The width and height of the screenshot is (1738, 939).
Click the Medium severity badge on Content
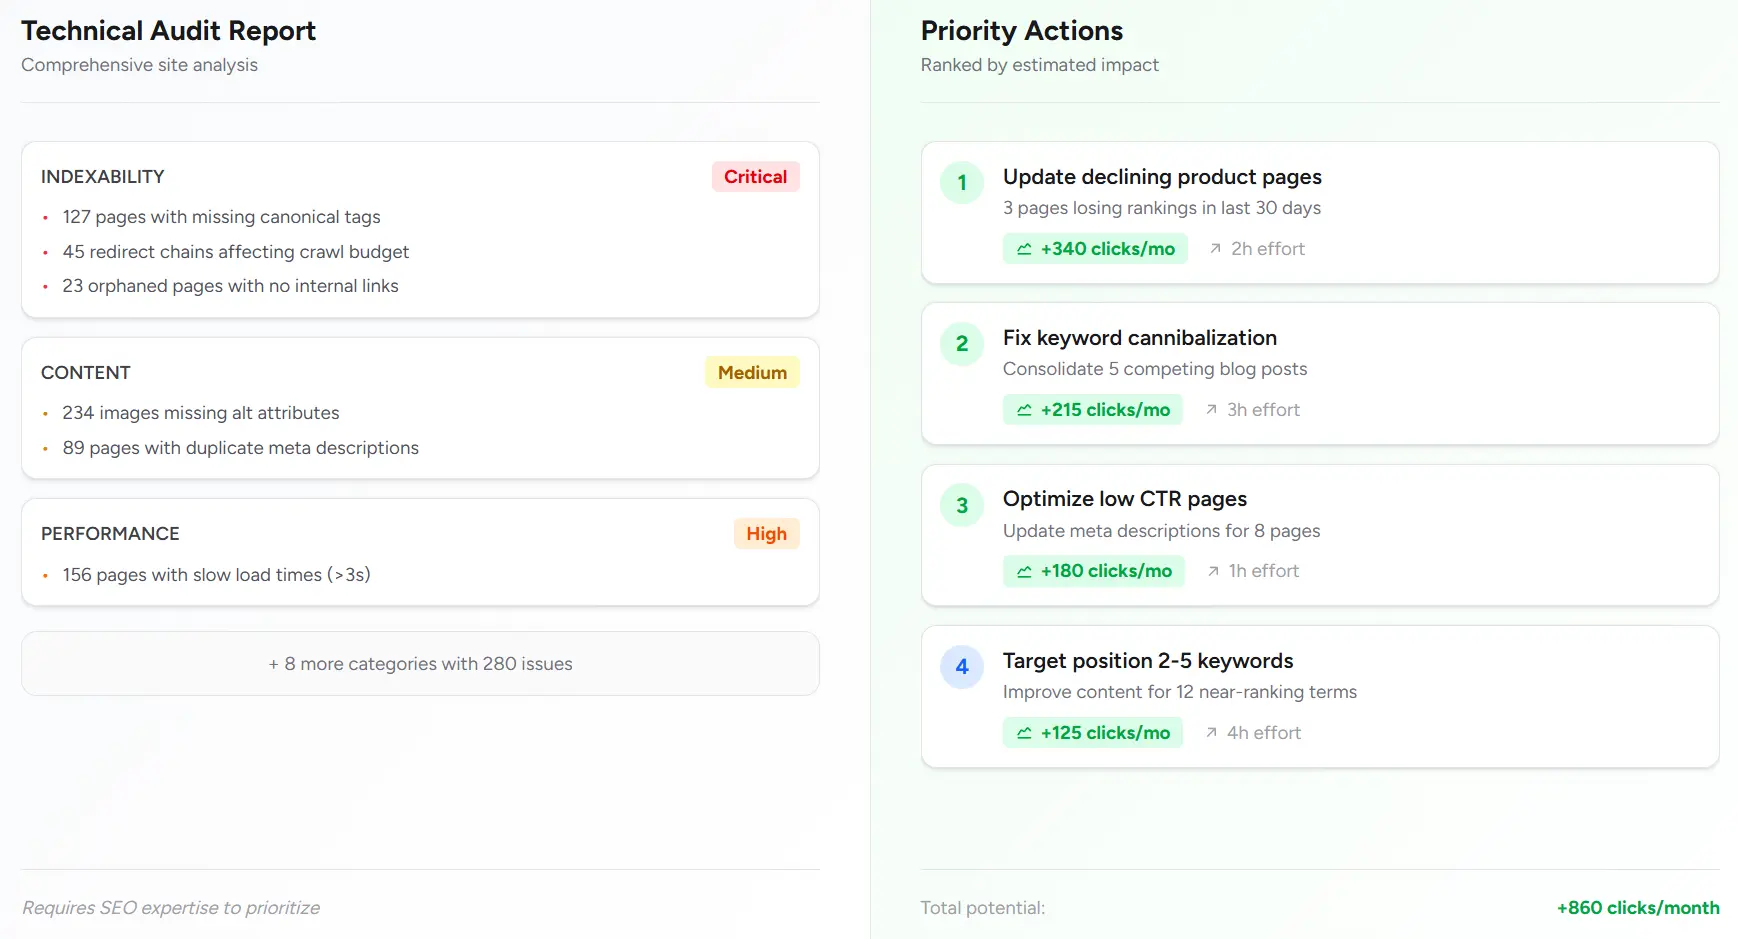(751, 372)
